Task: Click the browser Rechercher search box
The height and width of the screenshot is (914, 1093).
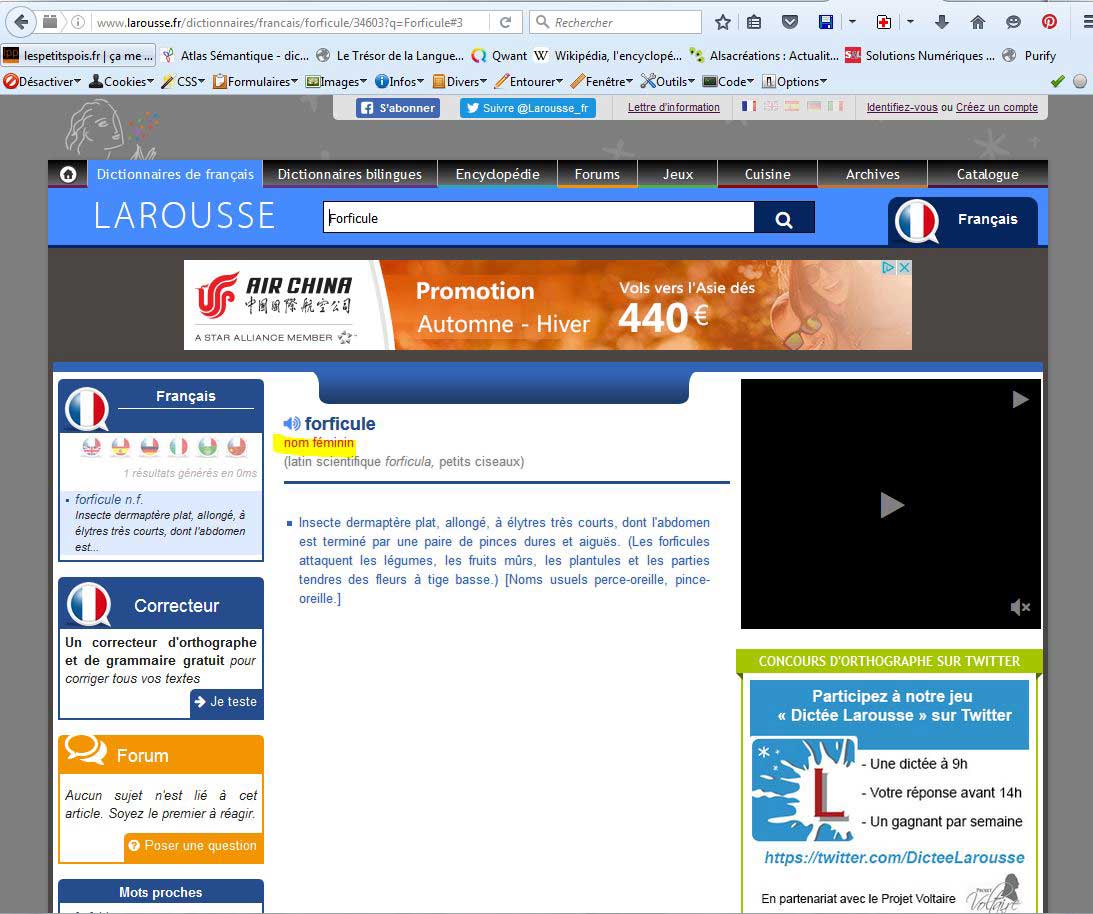Action: click(x=616, y=22)
